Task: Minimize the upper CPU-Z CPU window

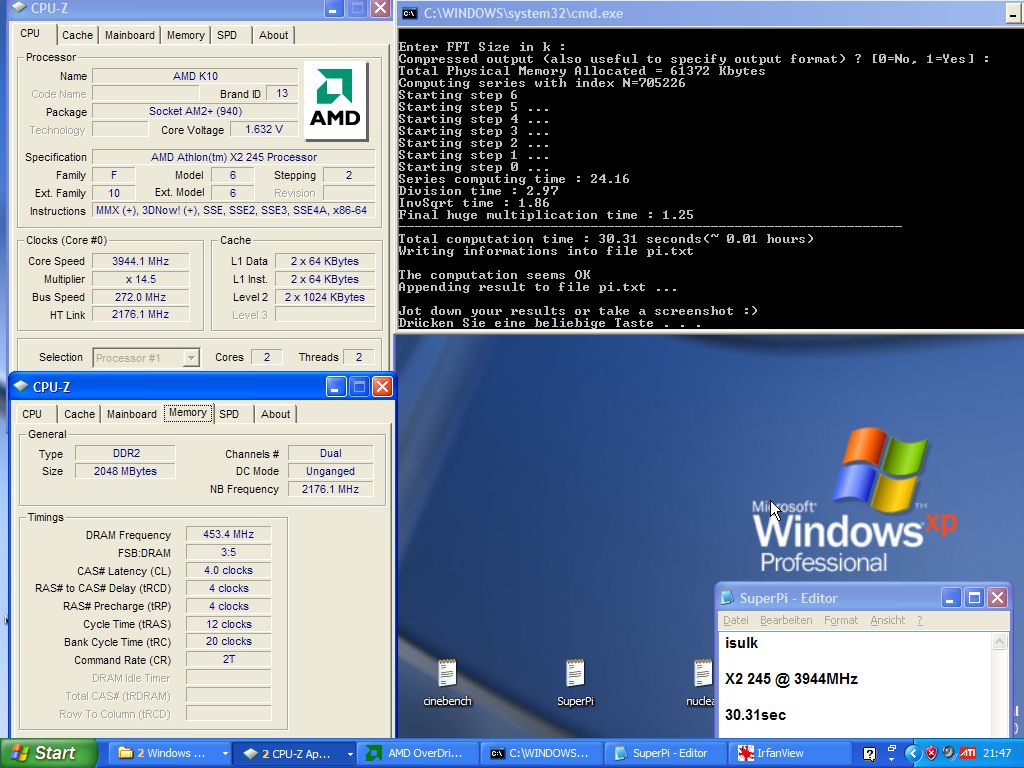Action: pyautogui.click(x=334, y=8)
